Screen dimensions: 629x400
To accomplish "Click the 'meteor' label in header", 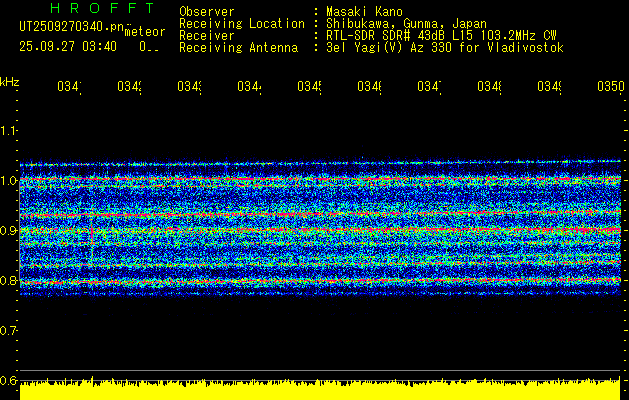I will click(143, 31).
